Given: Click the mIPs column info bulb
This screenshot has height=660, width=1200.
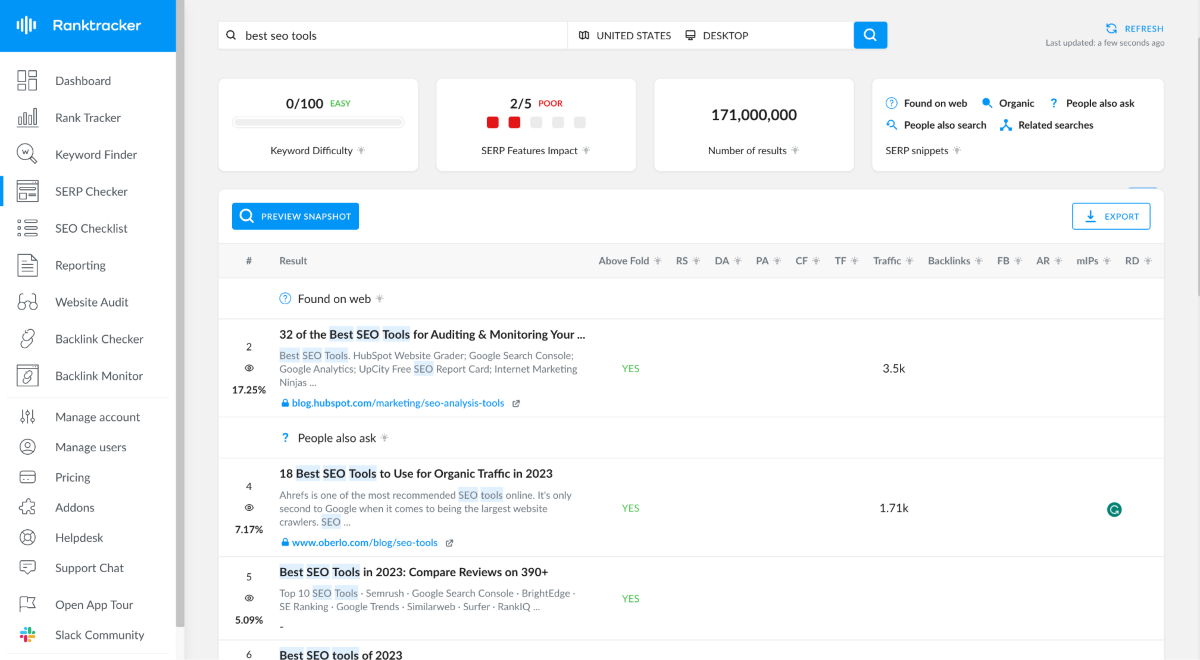Looking at the screenshot, I should coord(1107,261).
